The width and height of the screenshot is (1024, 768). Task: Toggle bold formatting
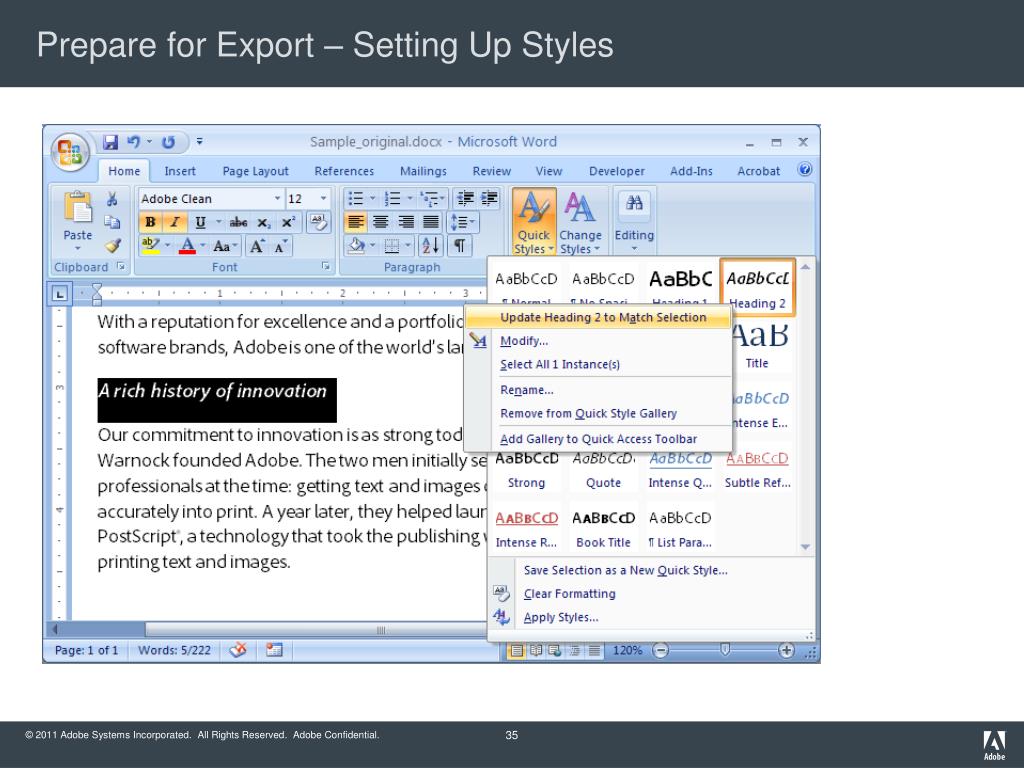150,223
